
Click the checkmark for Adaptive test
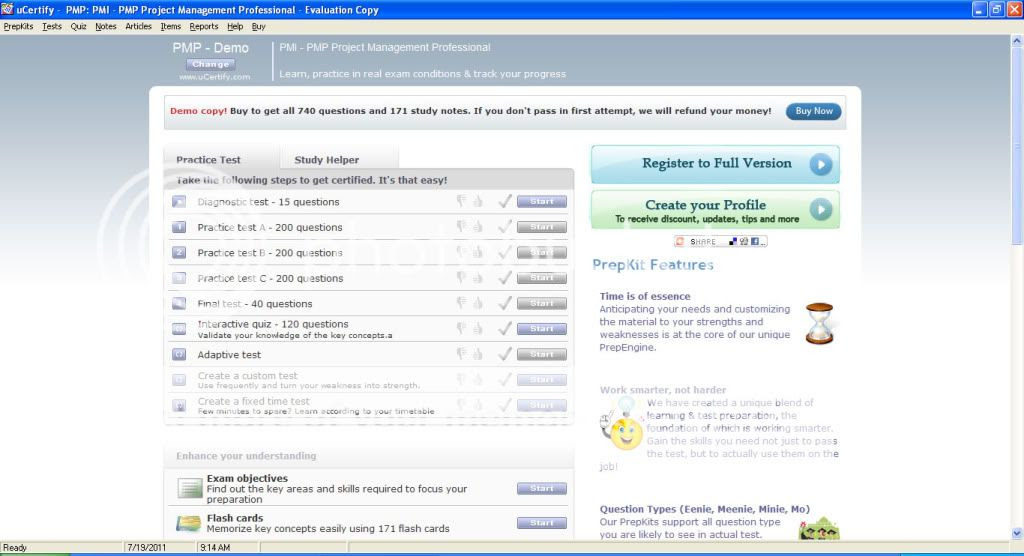(505, 354)
